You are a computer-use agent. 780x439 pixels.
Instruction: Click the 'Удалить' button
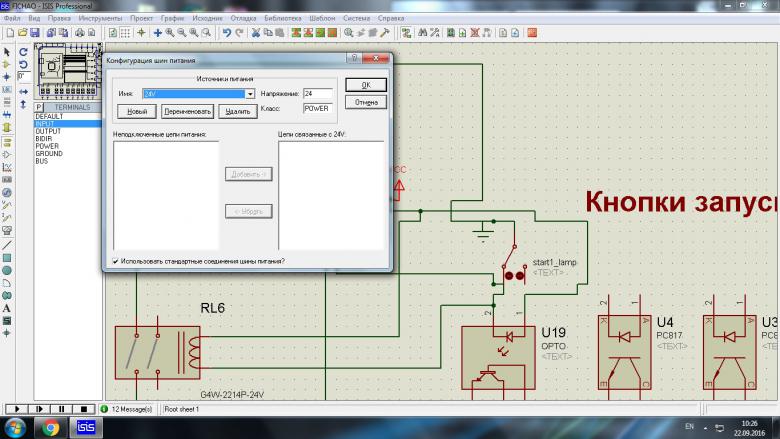coord(238,111)
